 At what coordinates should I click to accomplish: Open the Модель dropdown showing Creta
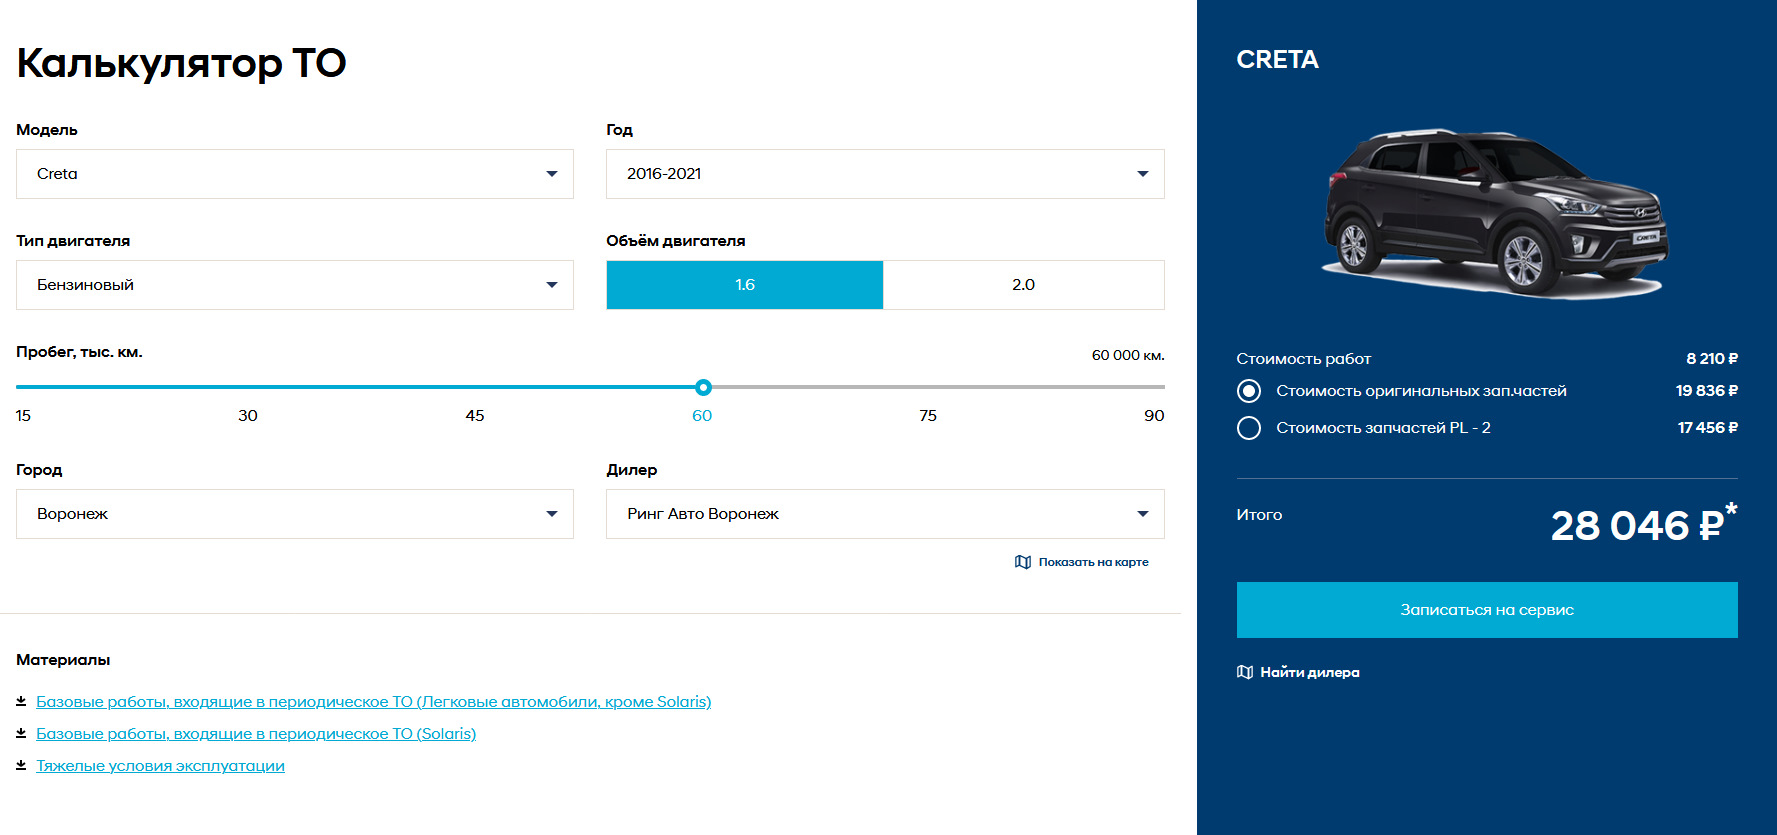pos(295,174)
